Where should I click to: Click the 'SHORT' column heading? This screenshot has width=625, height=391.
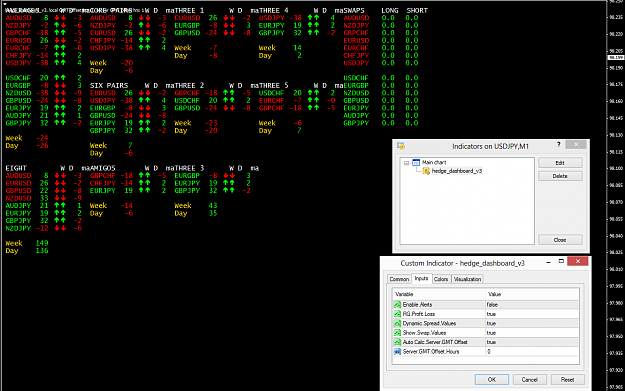(x=417, y=10)
